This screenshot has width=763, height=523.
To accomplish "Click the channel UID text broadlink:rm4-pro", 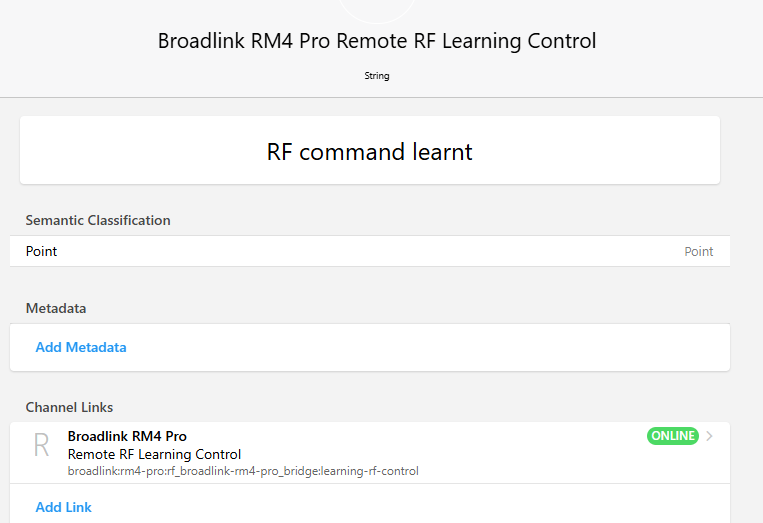I will (x=243, y=471).
